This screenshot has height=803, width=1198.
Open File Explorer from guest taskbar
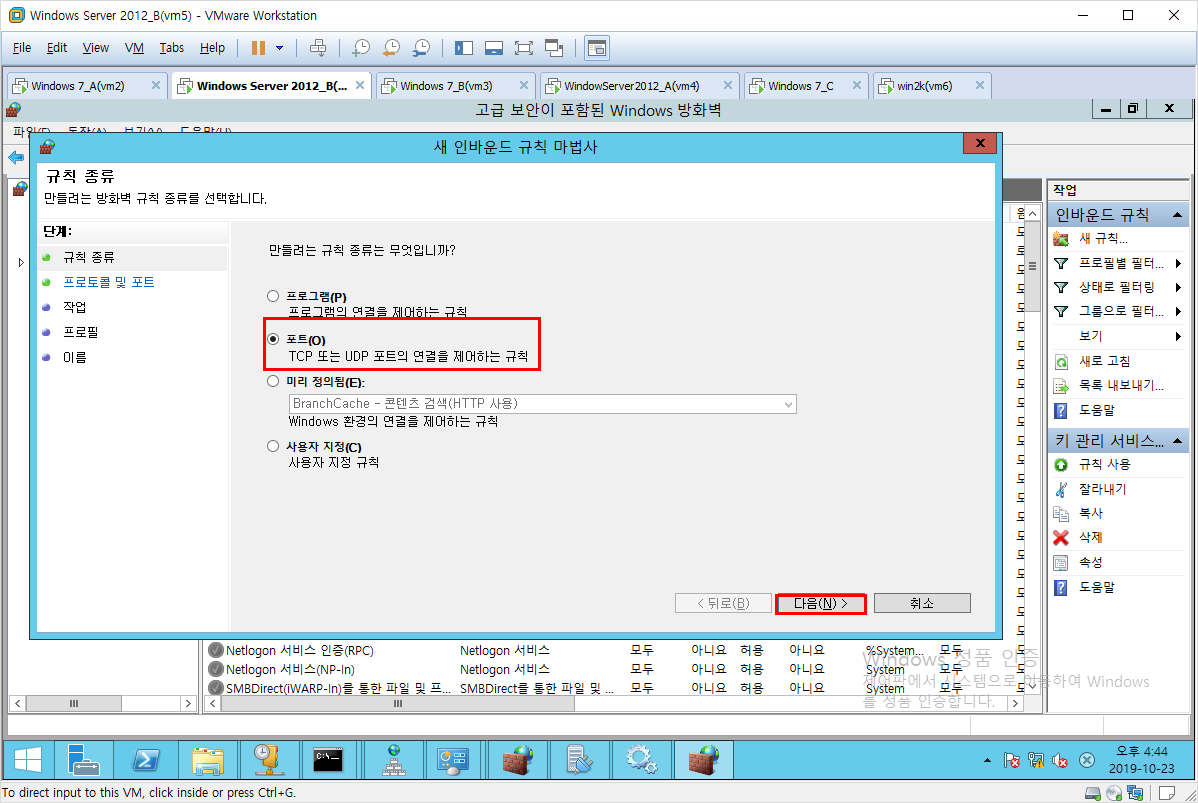[x=208, y=760]
